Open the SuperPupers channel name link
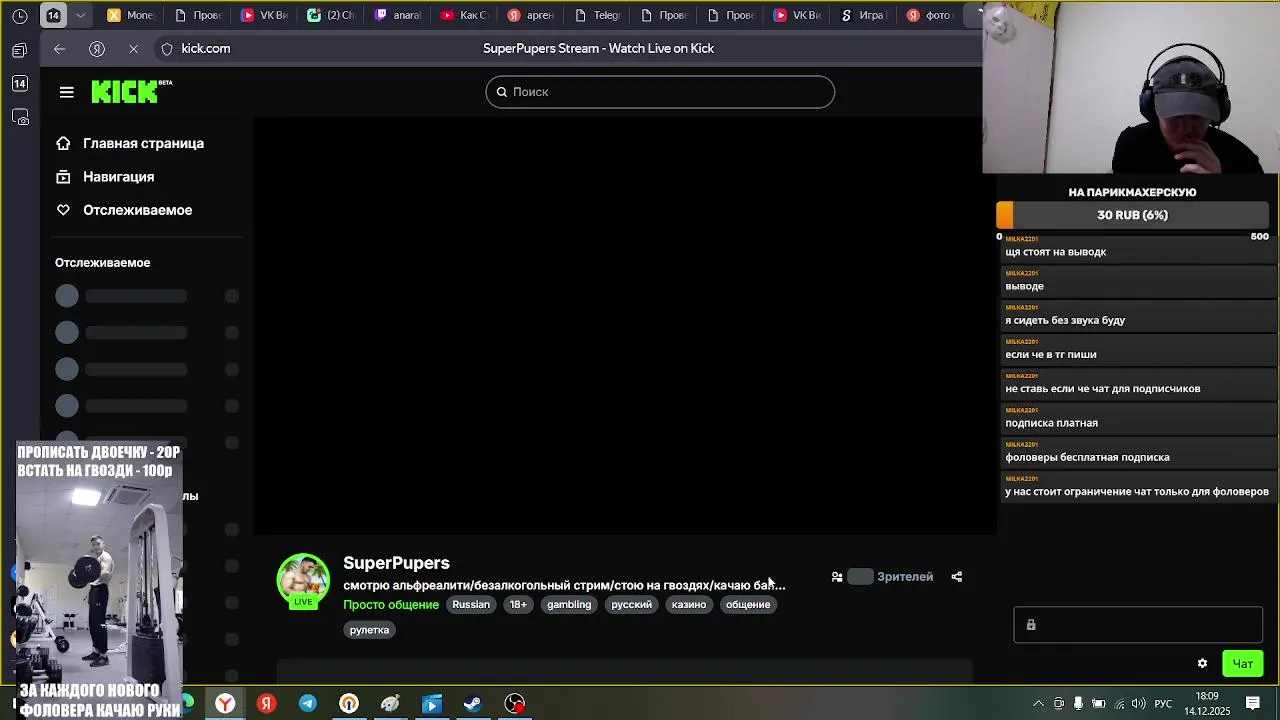Screen dimensions: 1280x720 tap(396, 563)
